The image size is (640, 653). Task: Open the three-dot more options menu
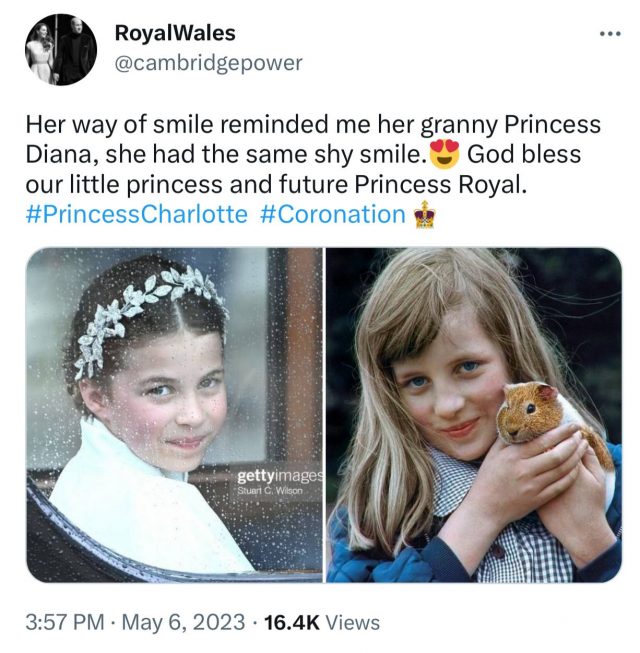pos(610,33)
